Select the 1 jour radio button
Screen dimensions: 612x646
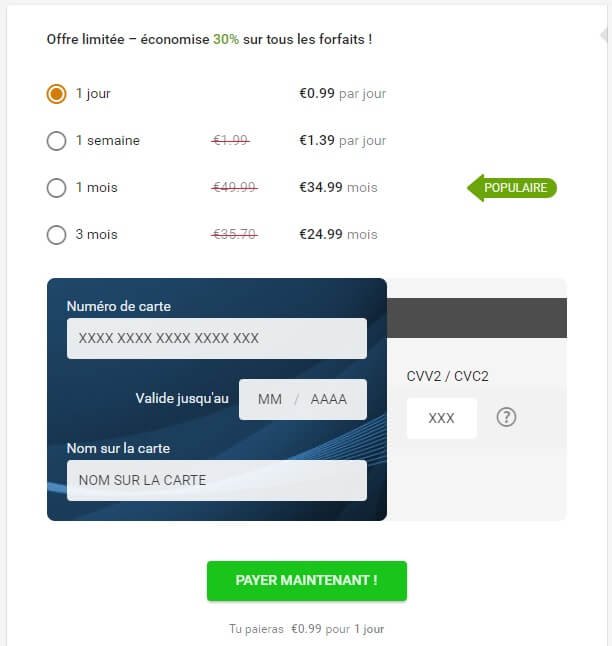pos(56,94)
